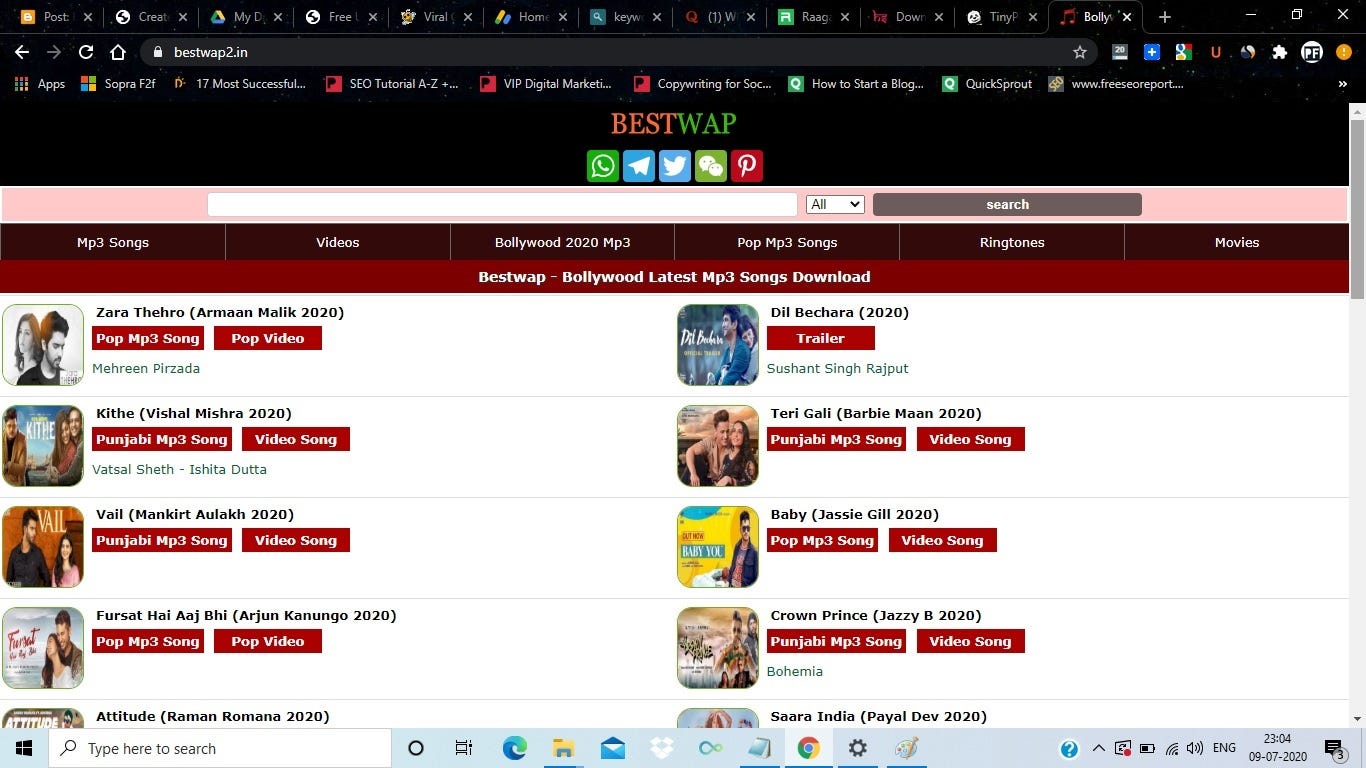Screen dimensions: 1366x768
Task: Switch to the TinyPNG browser tab
Action: [1001, 17]
